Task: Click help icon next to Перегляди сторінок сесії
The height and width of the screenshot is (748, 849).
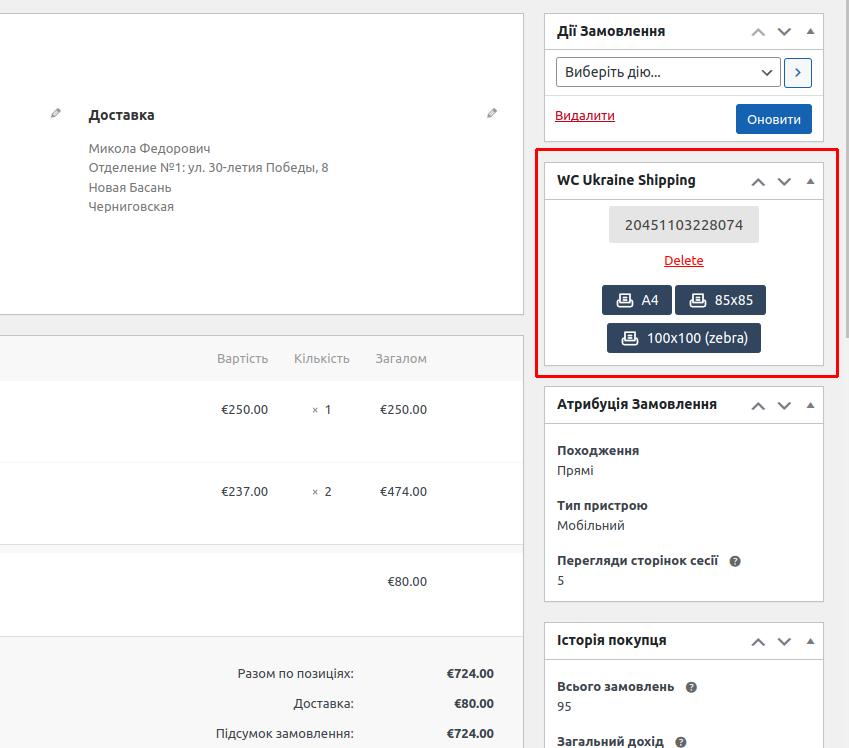Action: click(x=735, y=562)
